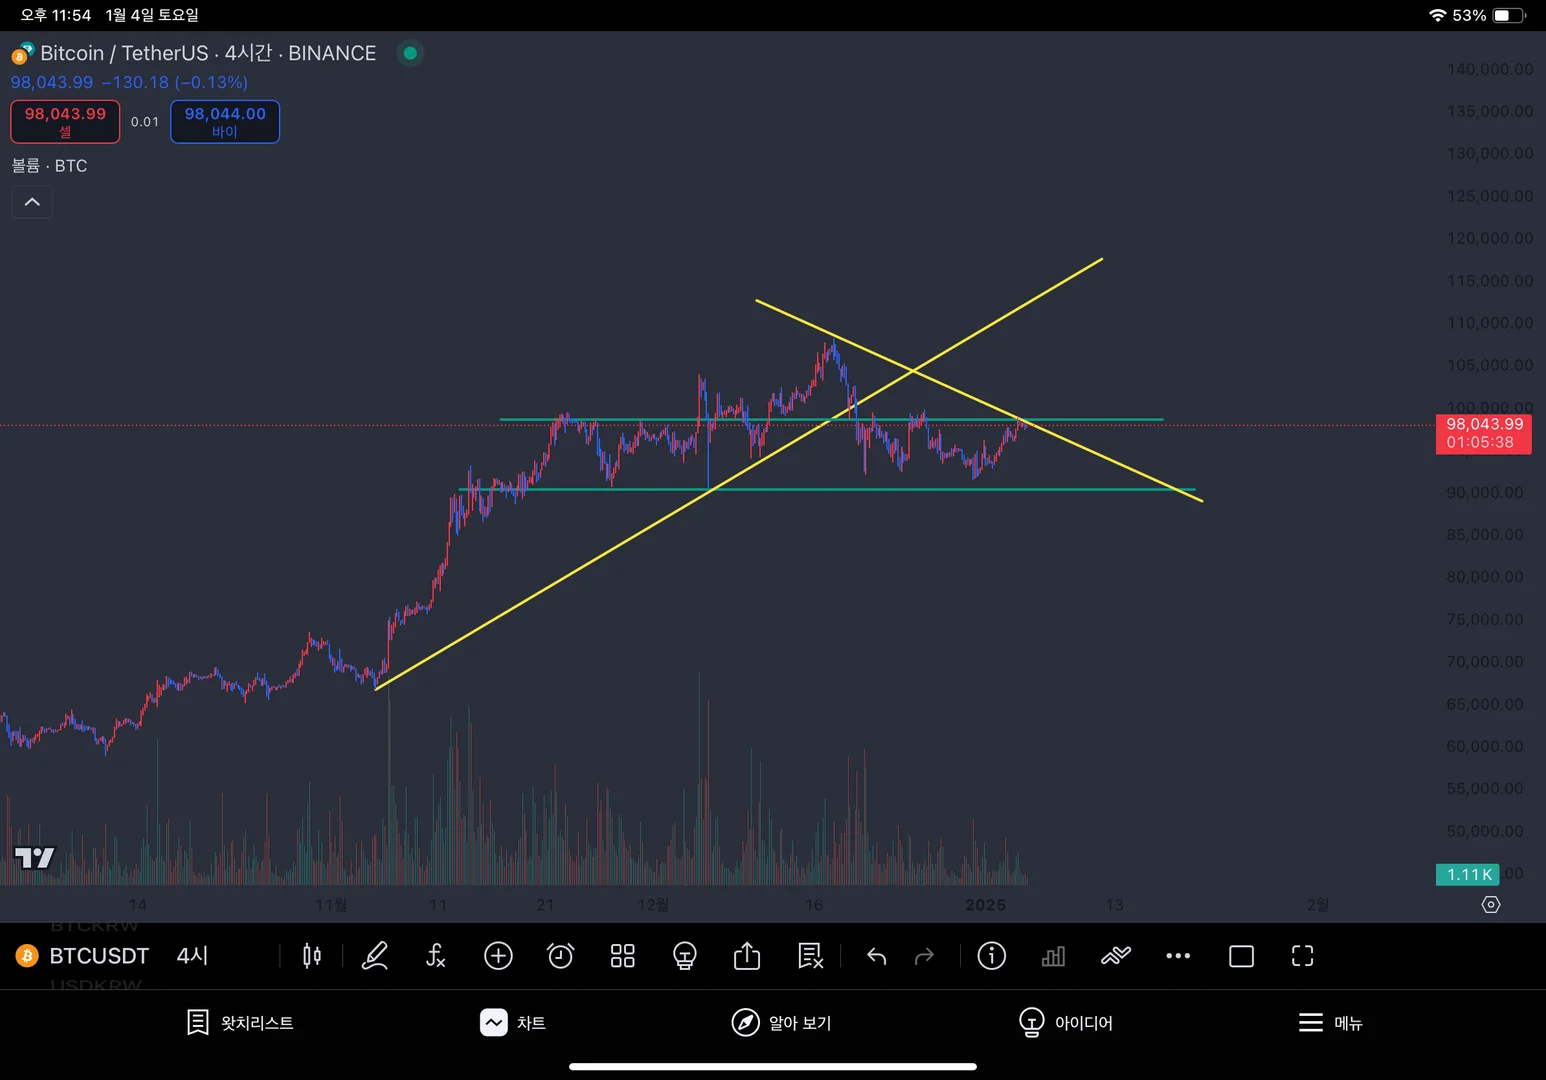Open the BTCUSDT symbol search
Viewport: 1546px width, 1080px height.
(x=98, y=956)
